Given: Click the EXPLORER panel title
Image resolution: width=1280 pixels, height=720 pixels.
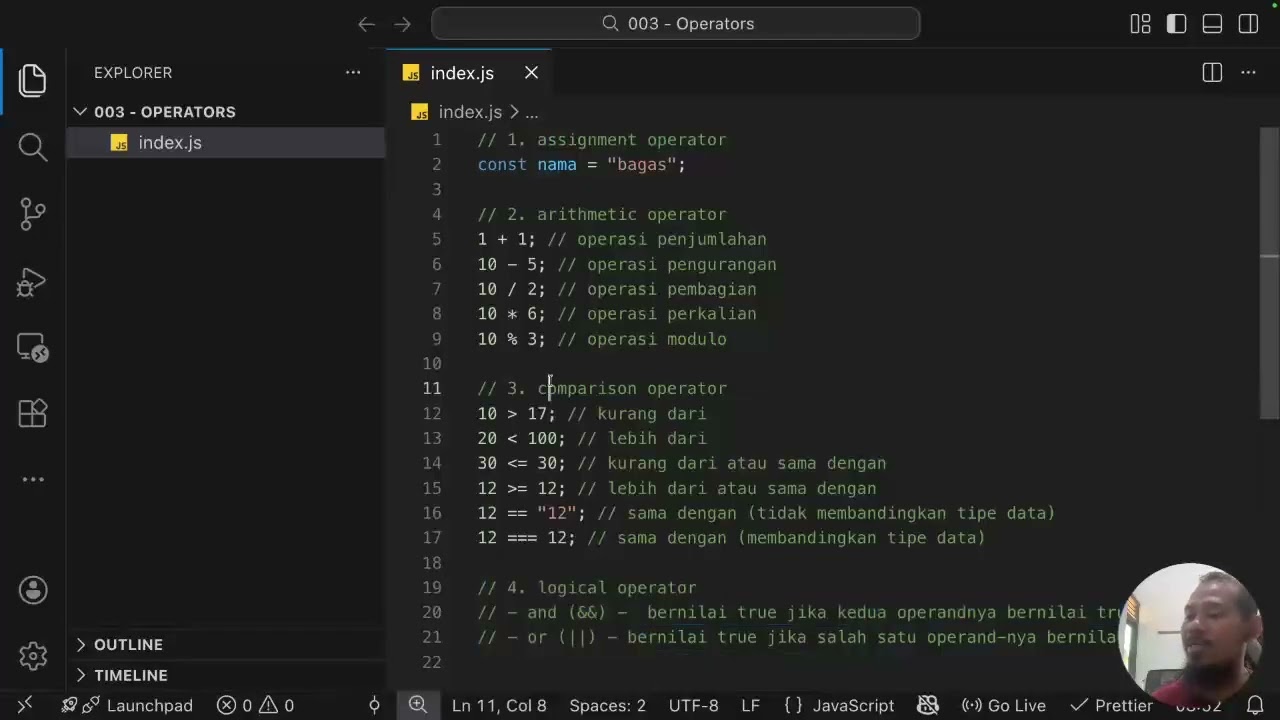Looking at the screenshot, I should 133,73.
